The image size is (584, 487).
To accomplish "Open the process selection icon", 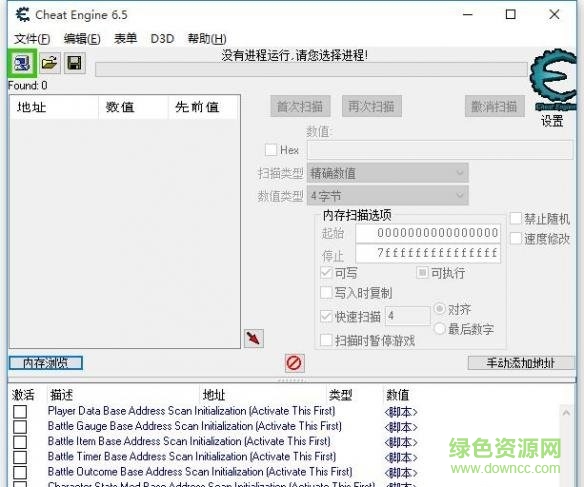I will click(x=22, y=63).
